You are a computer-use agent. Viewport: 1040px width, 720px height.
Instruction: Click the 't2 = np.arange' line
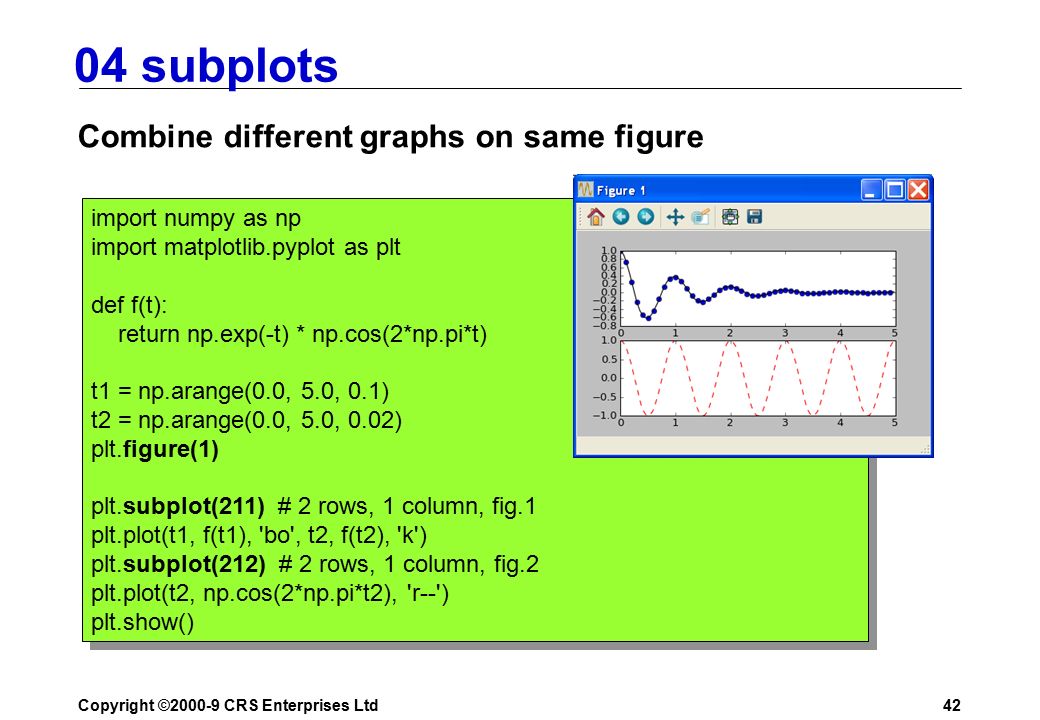click(x=246, y=420)
